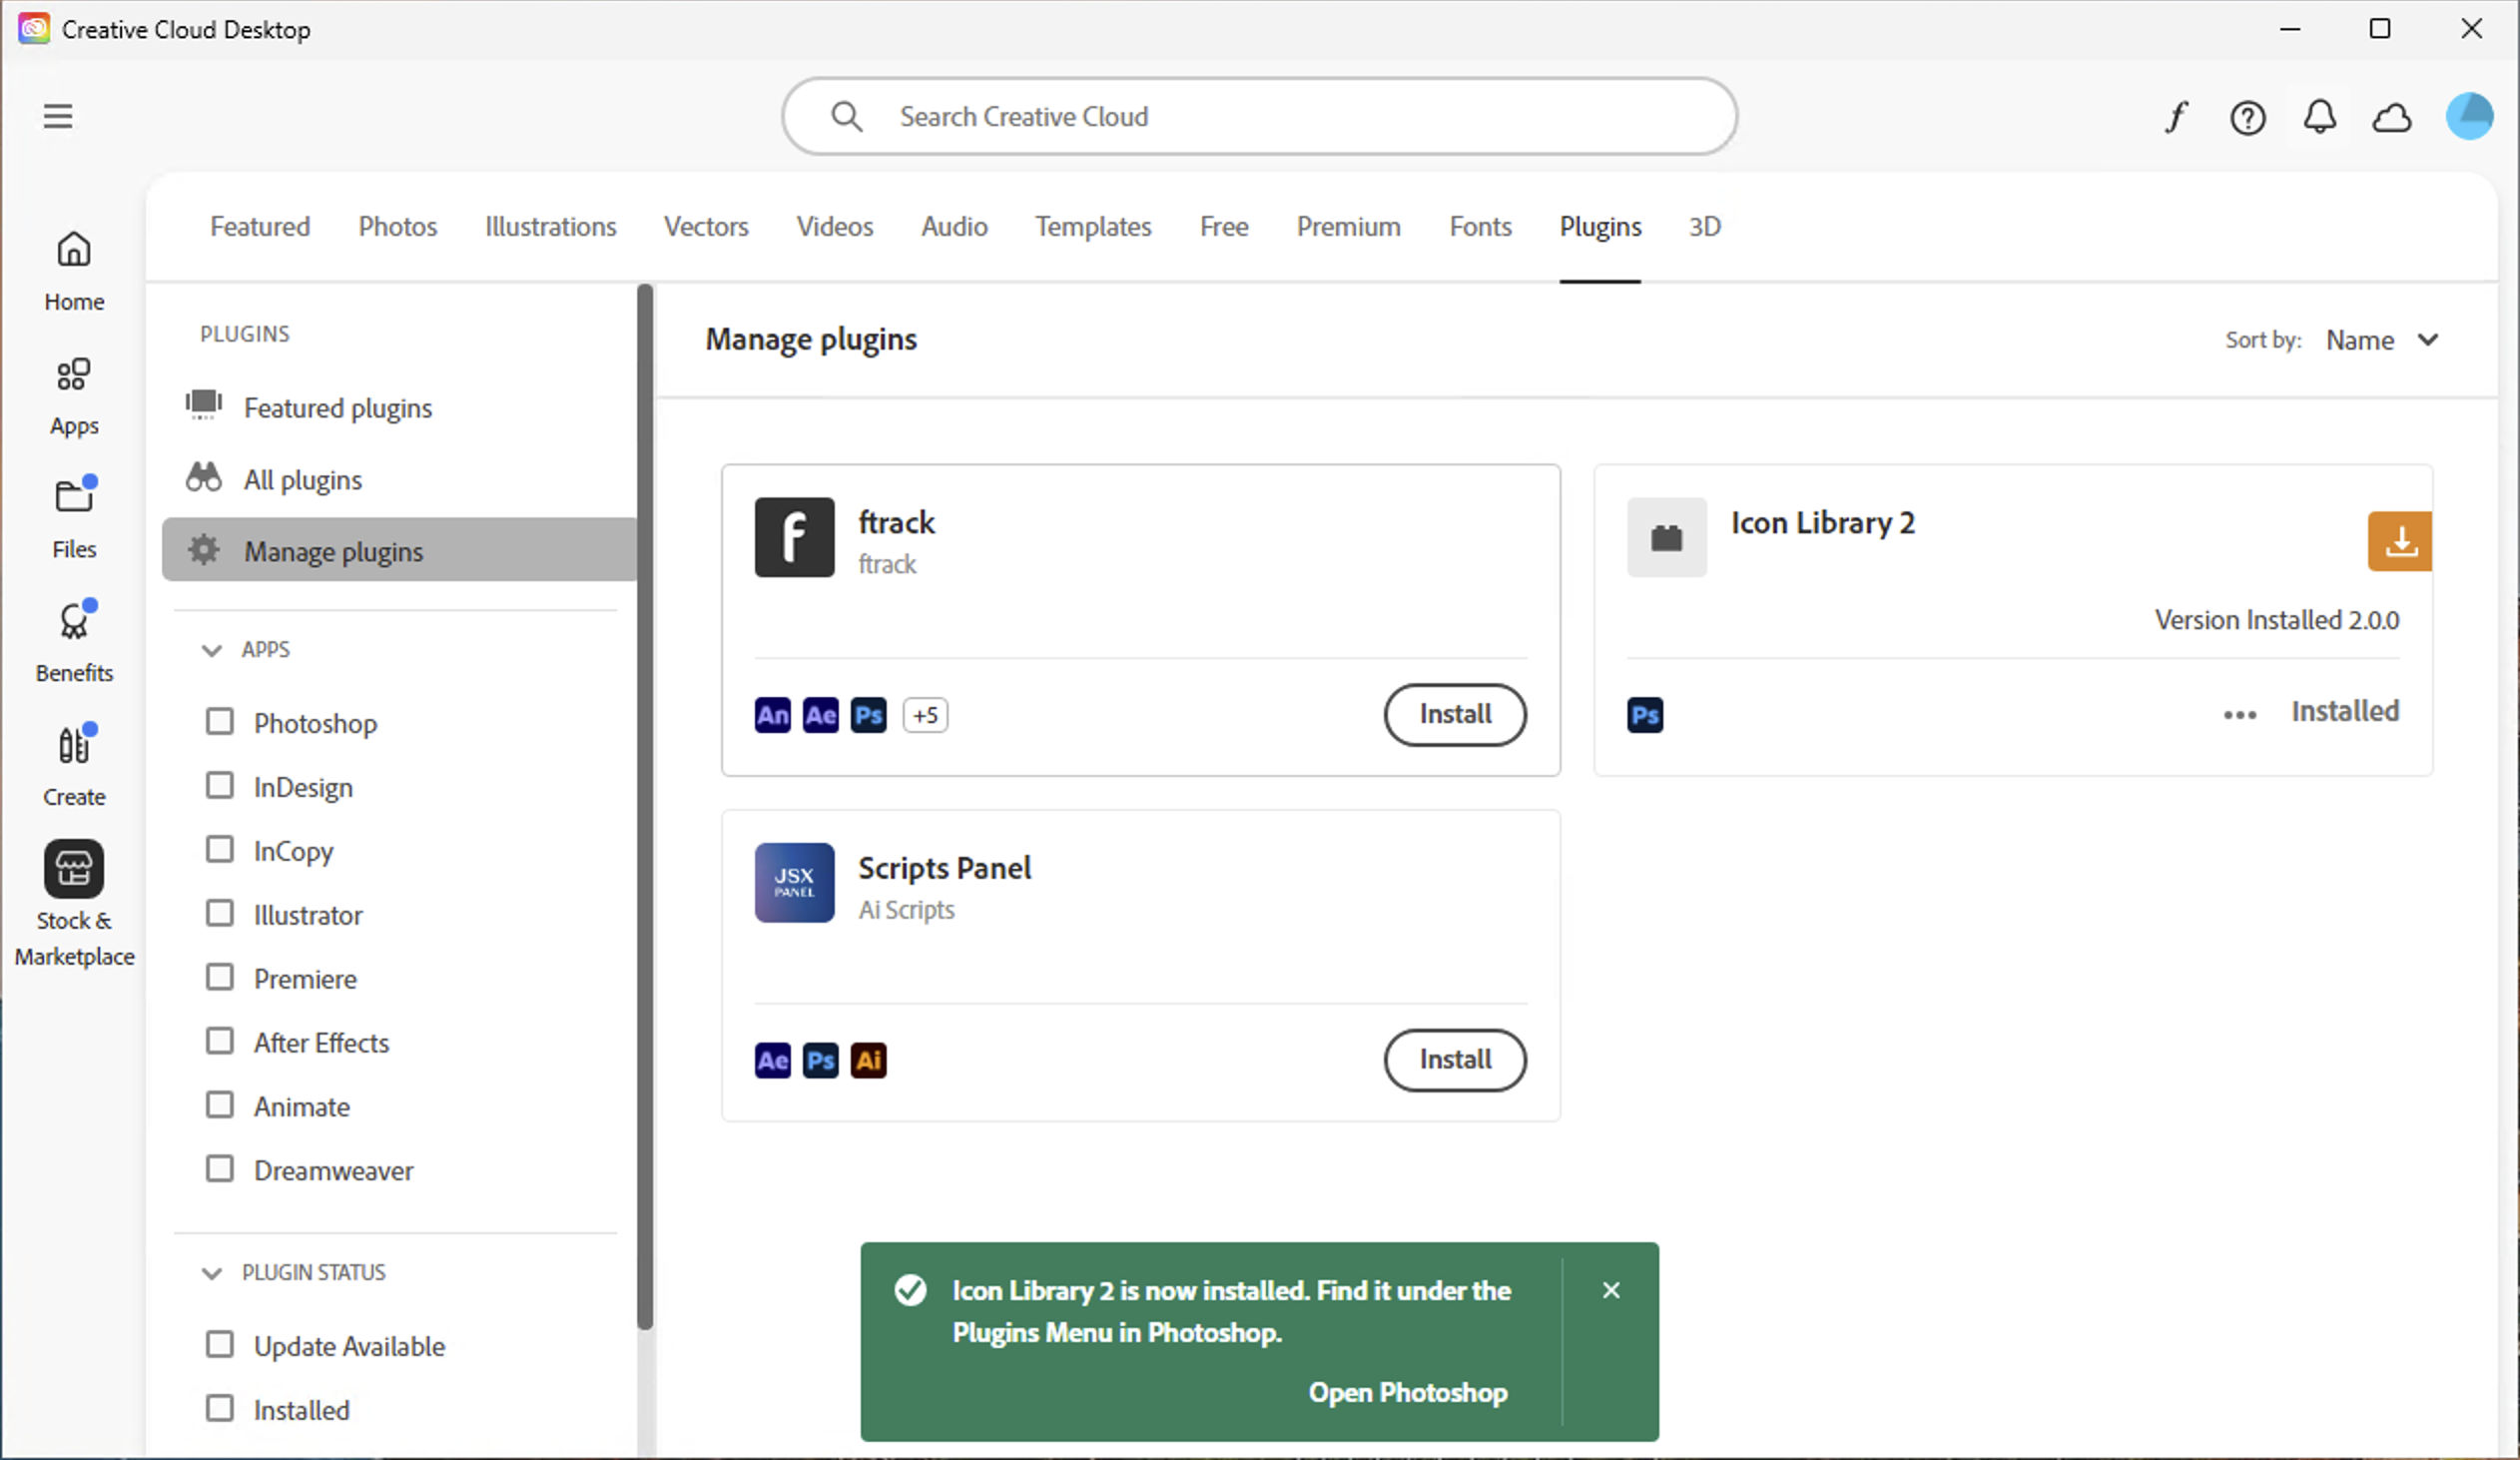Screen dimensions: 2520x1460
Task: Collapse the PLUGIN STATUS section
Action: pyautogui.click(x=211, y=1273)
